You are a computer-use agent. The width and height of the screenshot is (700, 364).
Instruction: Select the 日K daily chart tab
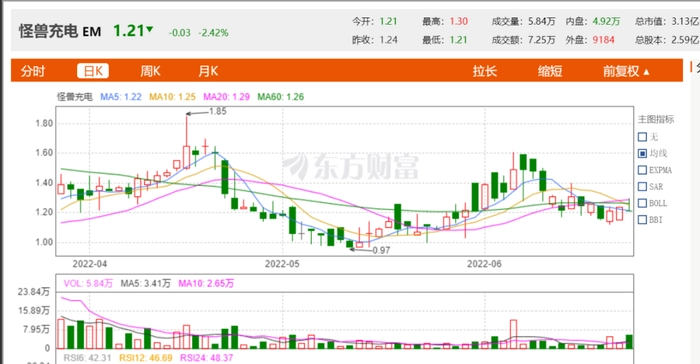pyautogui.click(x=93, y=71)
